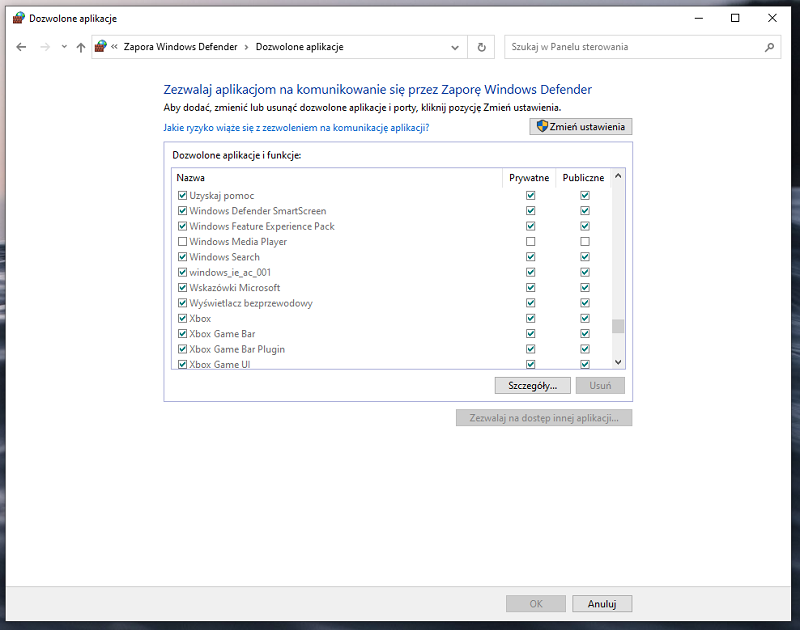Click the Anuluj button

602,603
